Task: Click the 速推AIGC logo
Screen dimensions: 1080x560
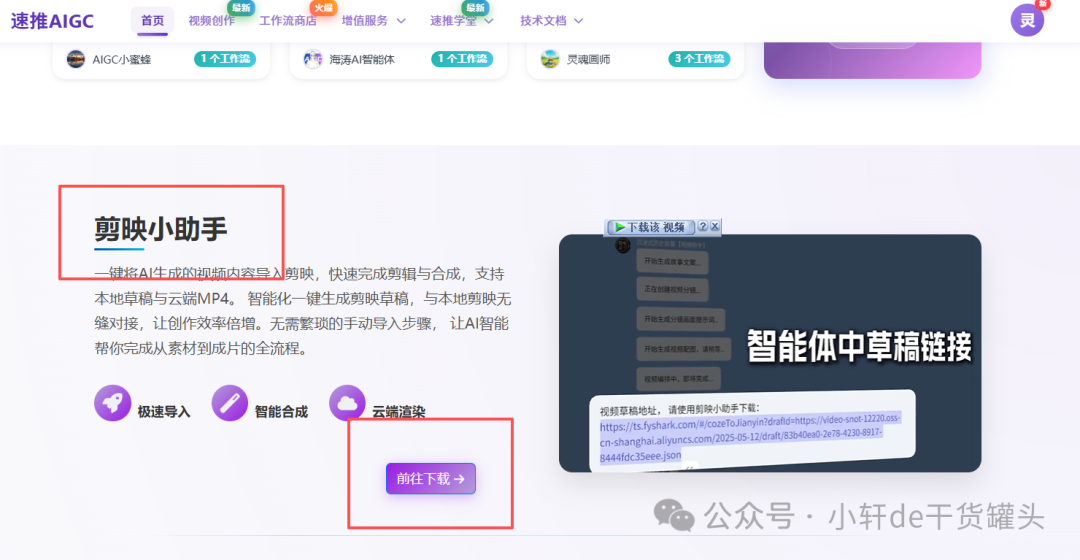Action: (x=52, y=21)
